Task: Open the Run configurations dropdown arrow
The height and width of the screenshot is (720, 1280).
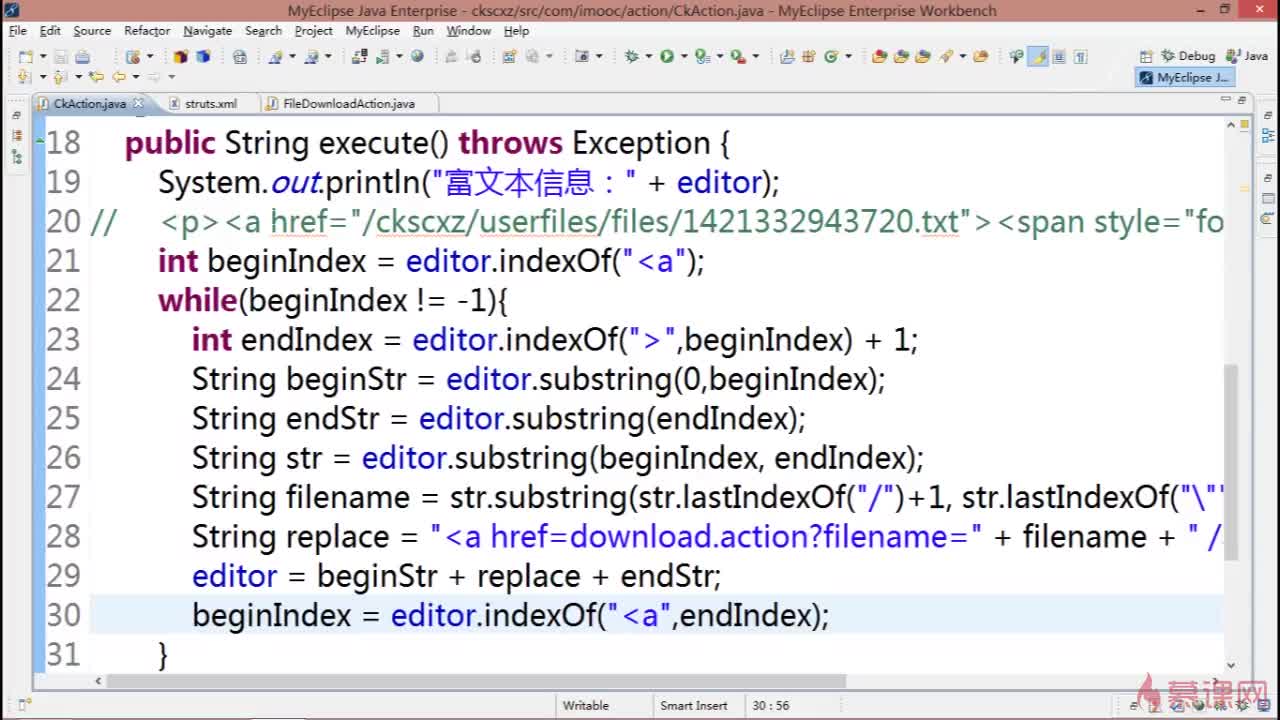Action: 684,56
